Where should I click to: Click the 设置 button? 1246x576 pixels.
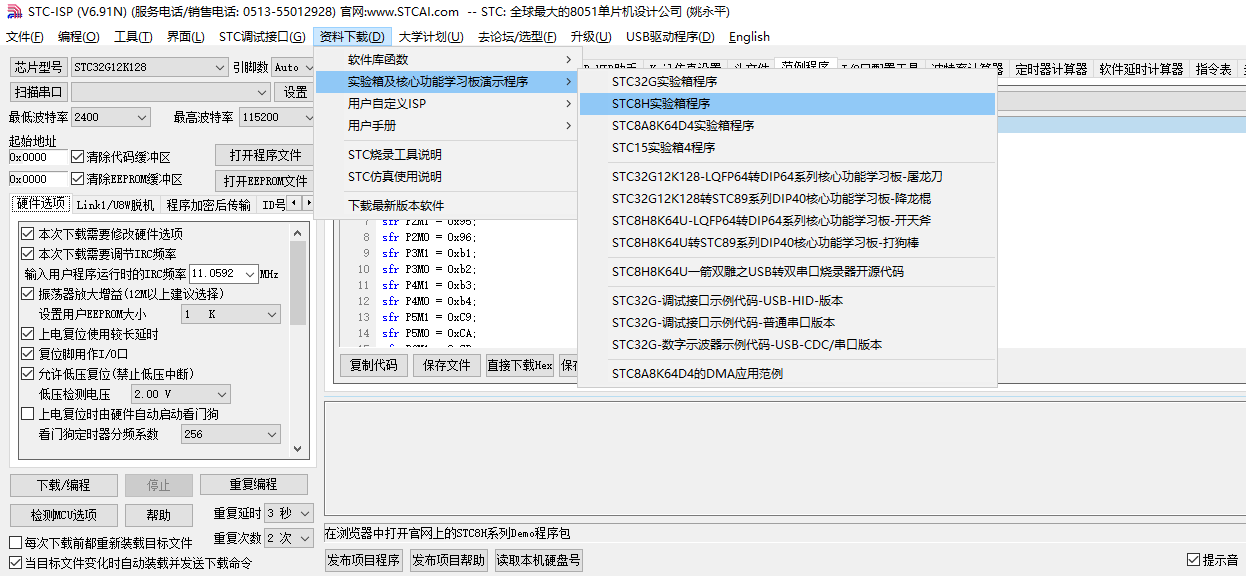[296, 92]
